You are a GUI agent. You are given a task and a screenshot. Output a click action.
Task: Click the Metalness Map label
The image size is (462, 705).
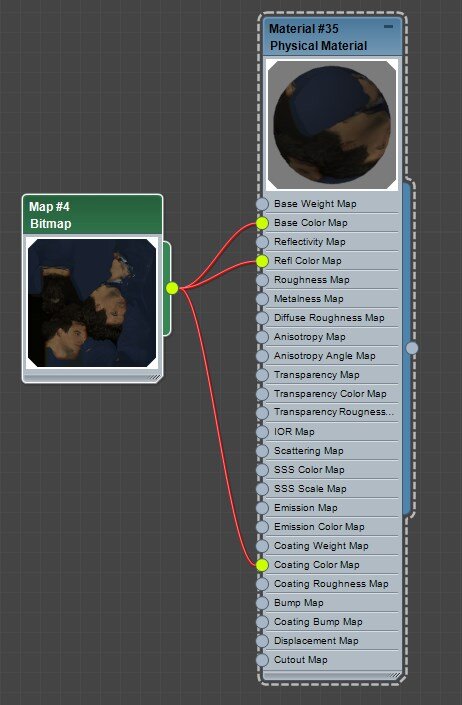click(309, 299)
